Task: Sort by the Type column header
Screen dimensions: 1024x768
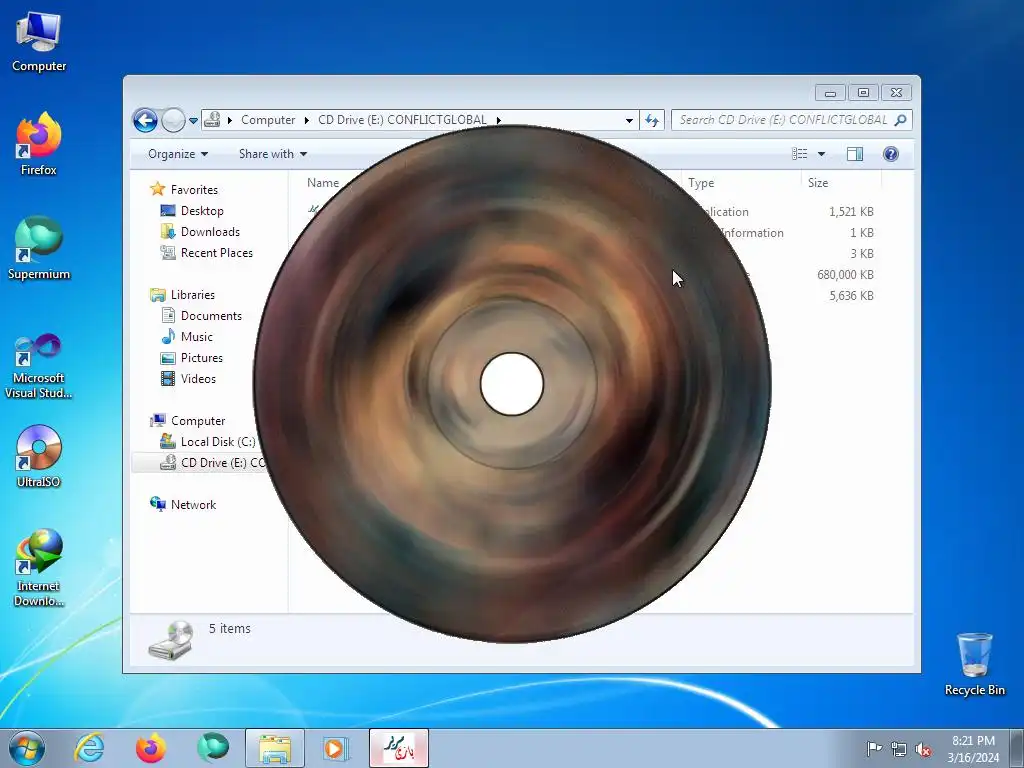Action: 741,184
